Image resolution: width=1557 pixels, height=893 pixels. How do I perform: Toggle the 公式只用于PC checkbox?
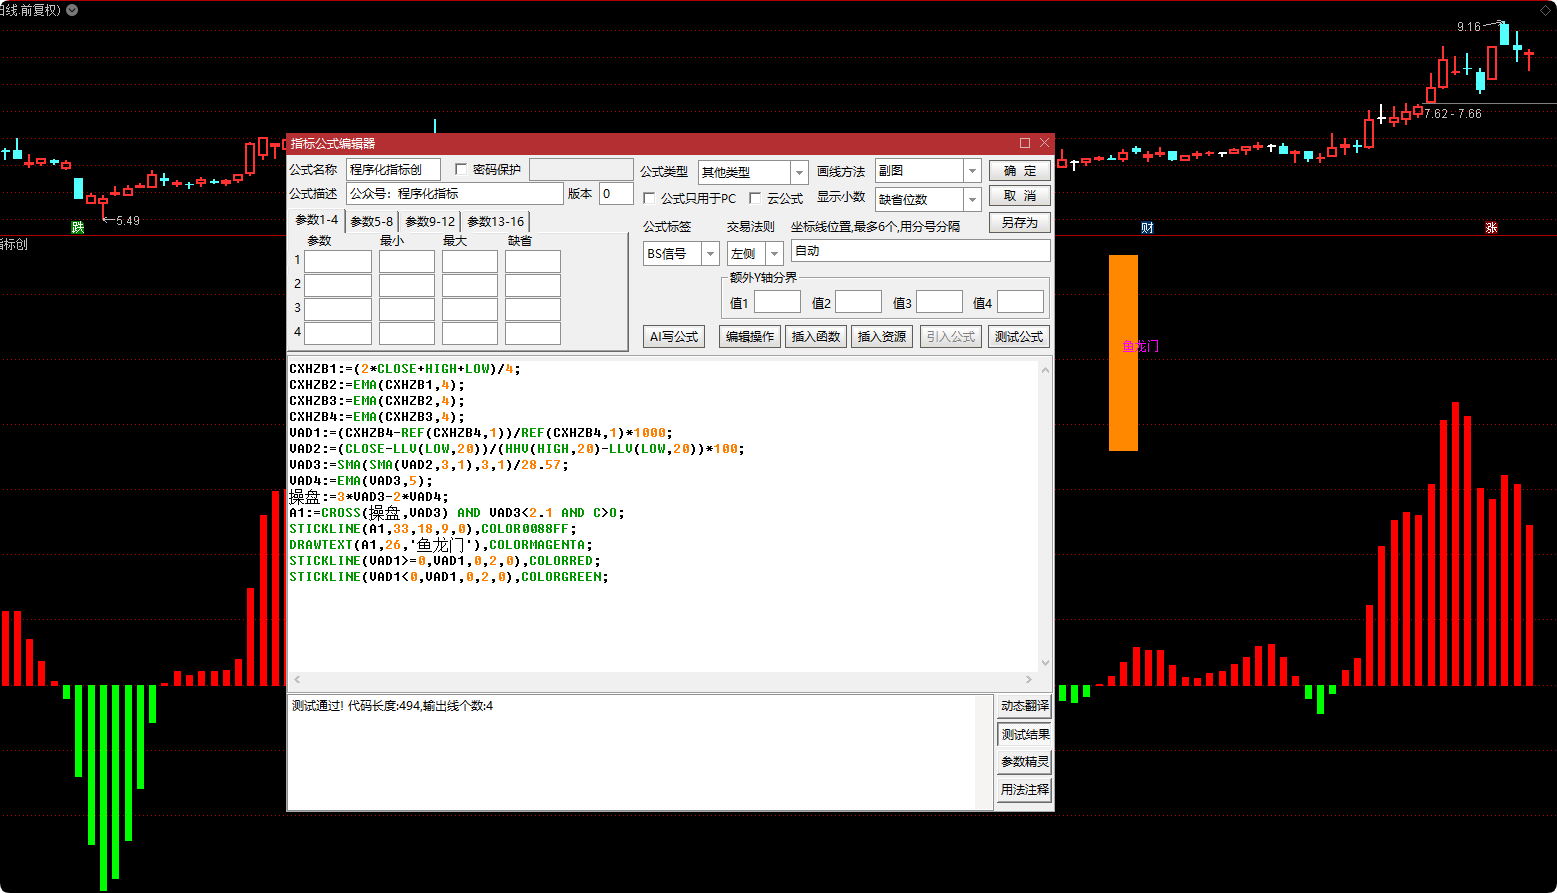click(649, 199)
